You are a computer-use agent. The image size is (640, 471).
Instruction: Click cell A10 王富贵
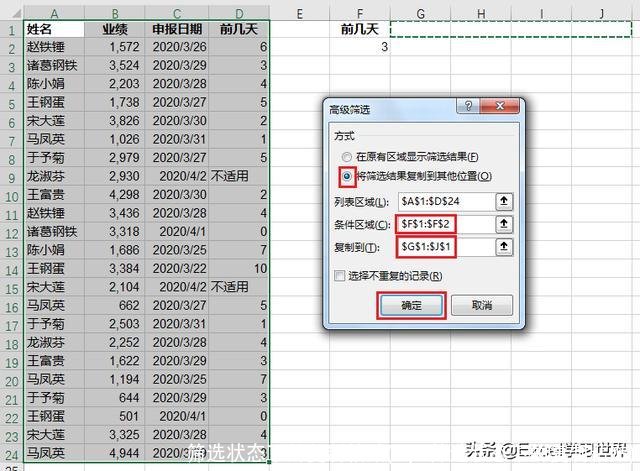[54, 195]
